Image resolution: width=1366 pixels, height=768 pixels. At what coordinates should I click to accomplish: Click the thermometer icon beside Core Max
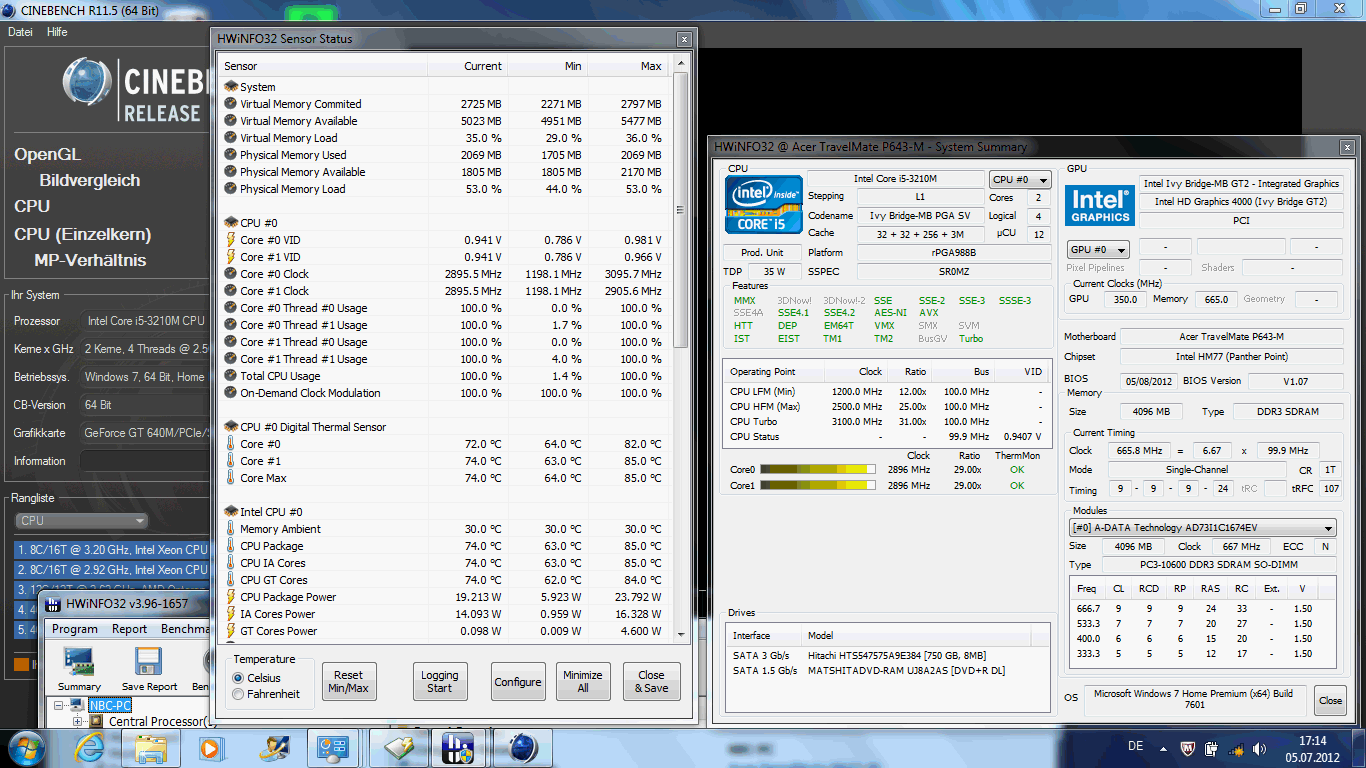coord(231,478)
